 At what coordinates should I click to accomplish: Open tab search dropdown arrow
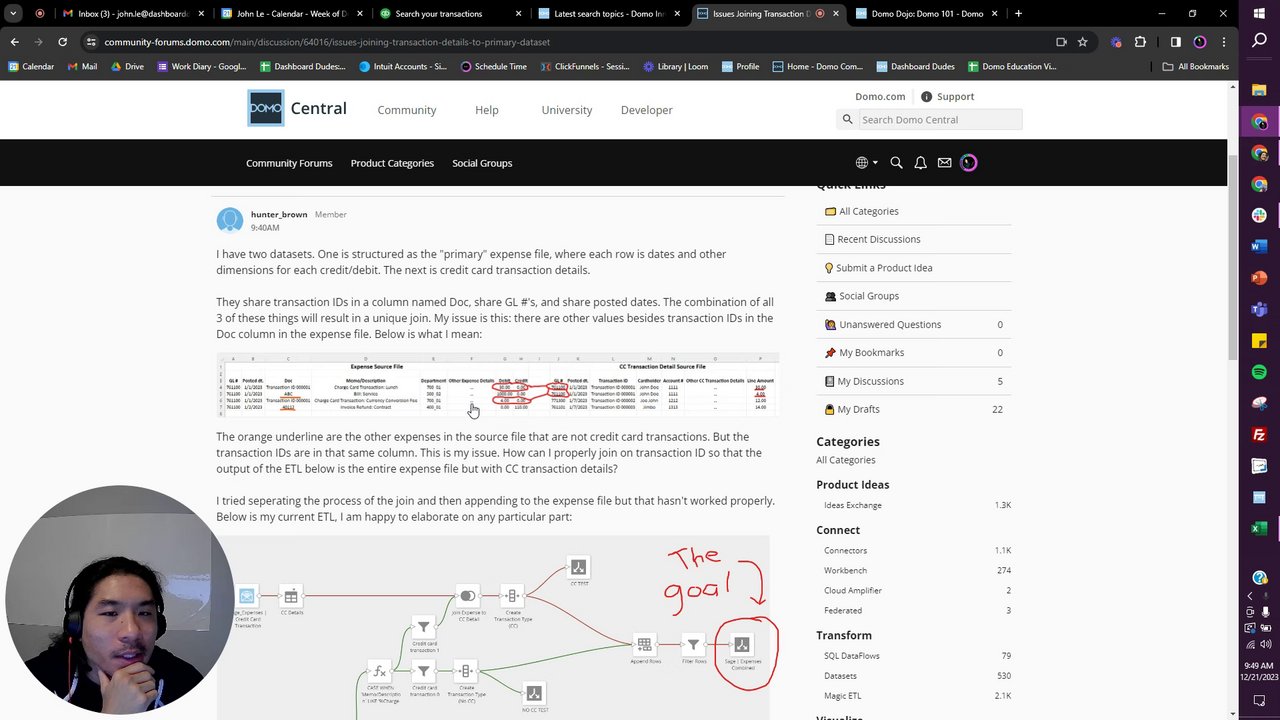[x=13, y=14]
